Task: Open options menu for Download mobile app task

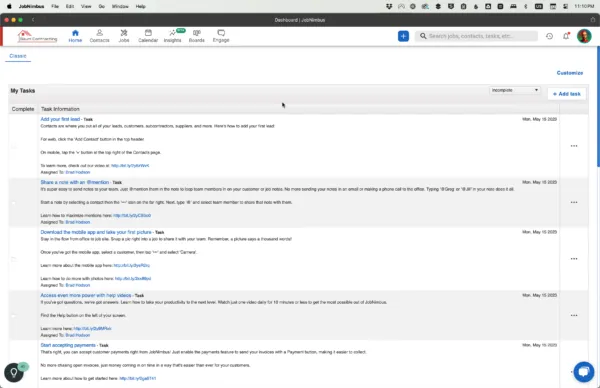Action: (574, 259)
